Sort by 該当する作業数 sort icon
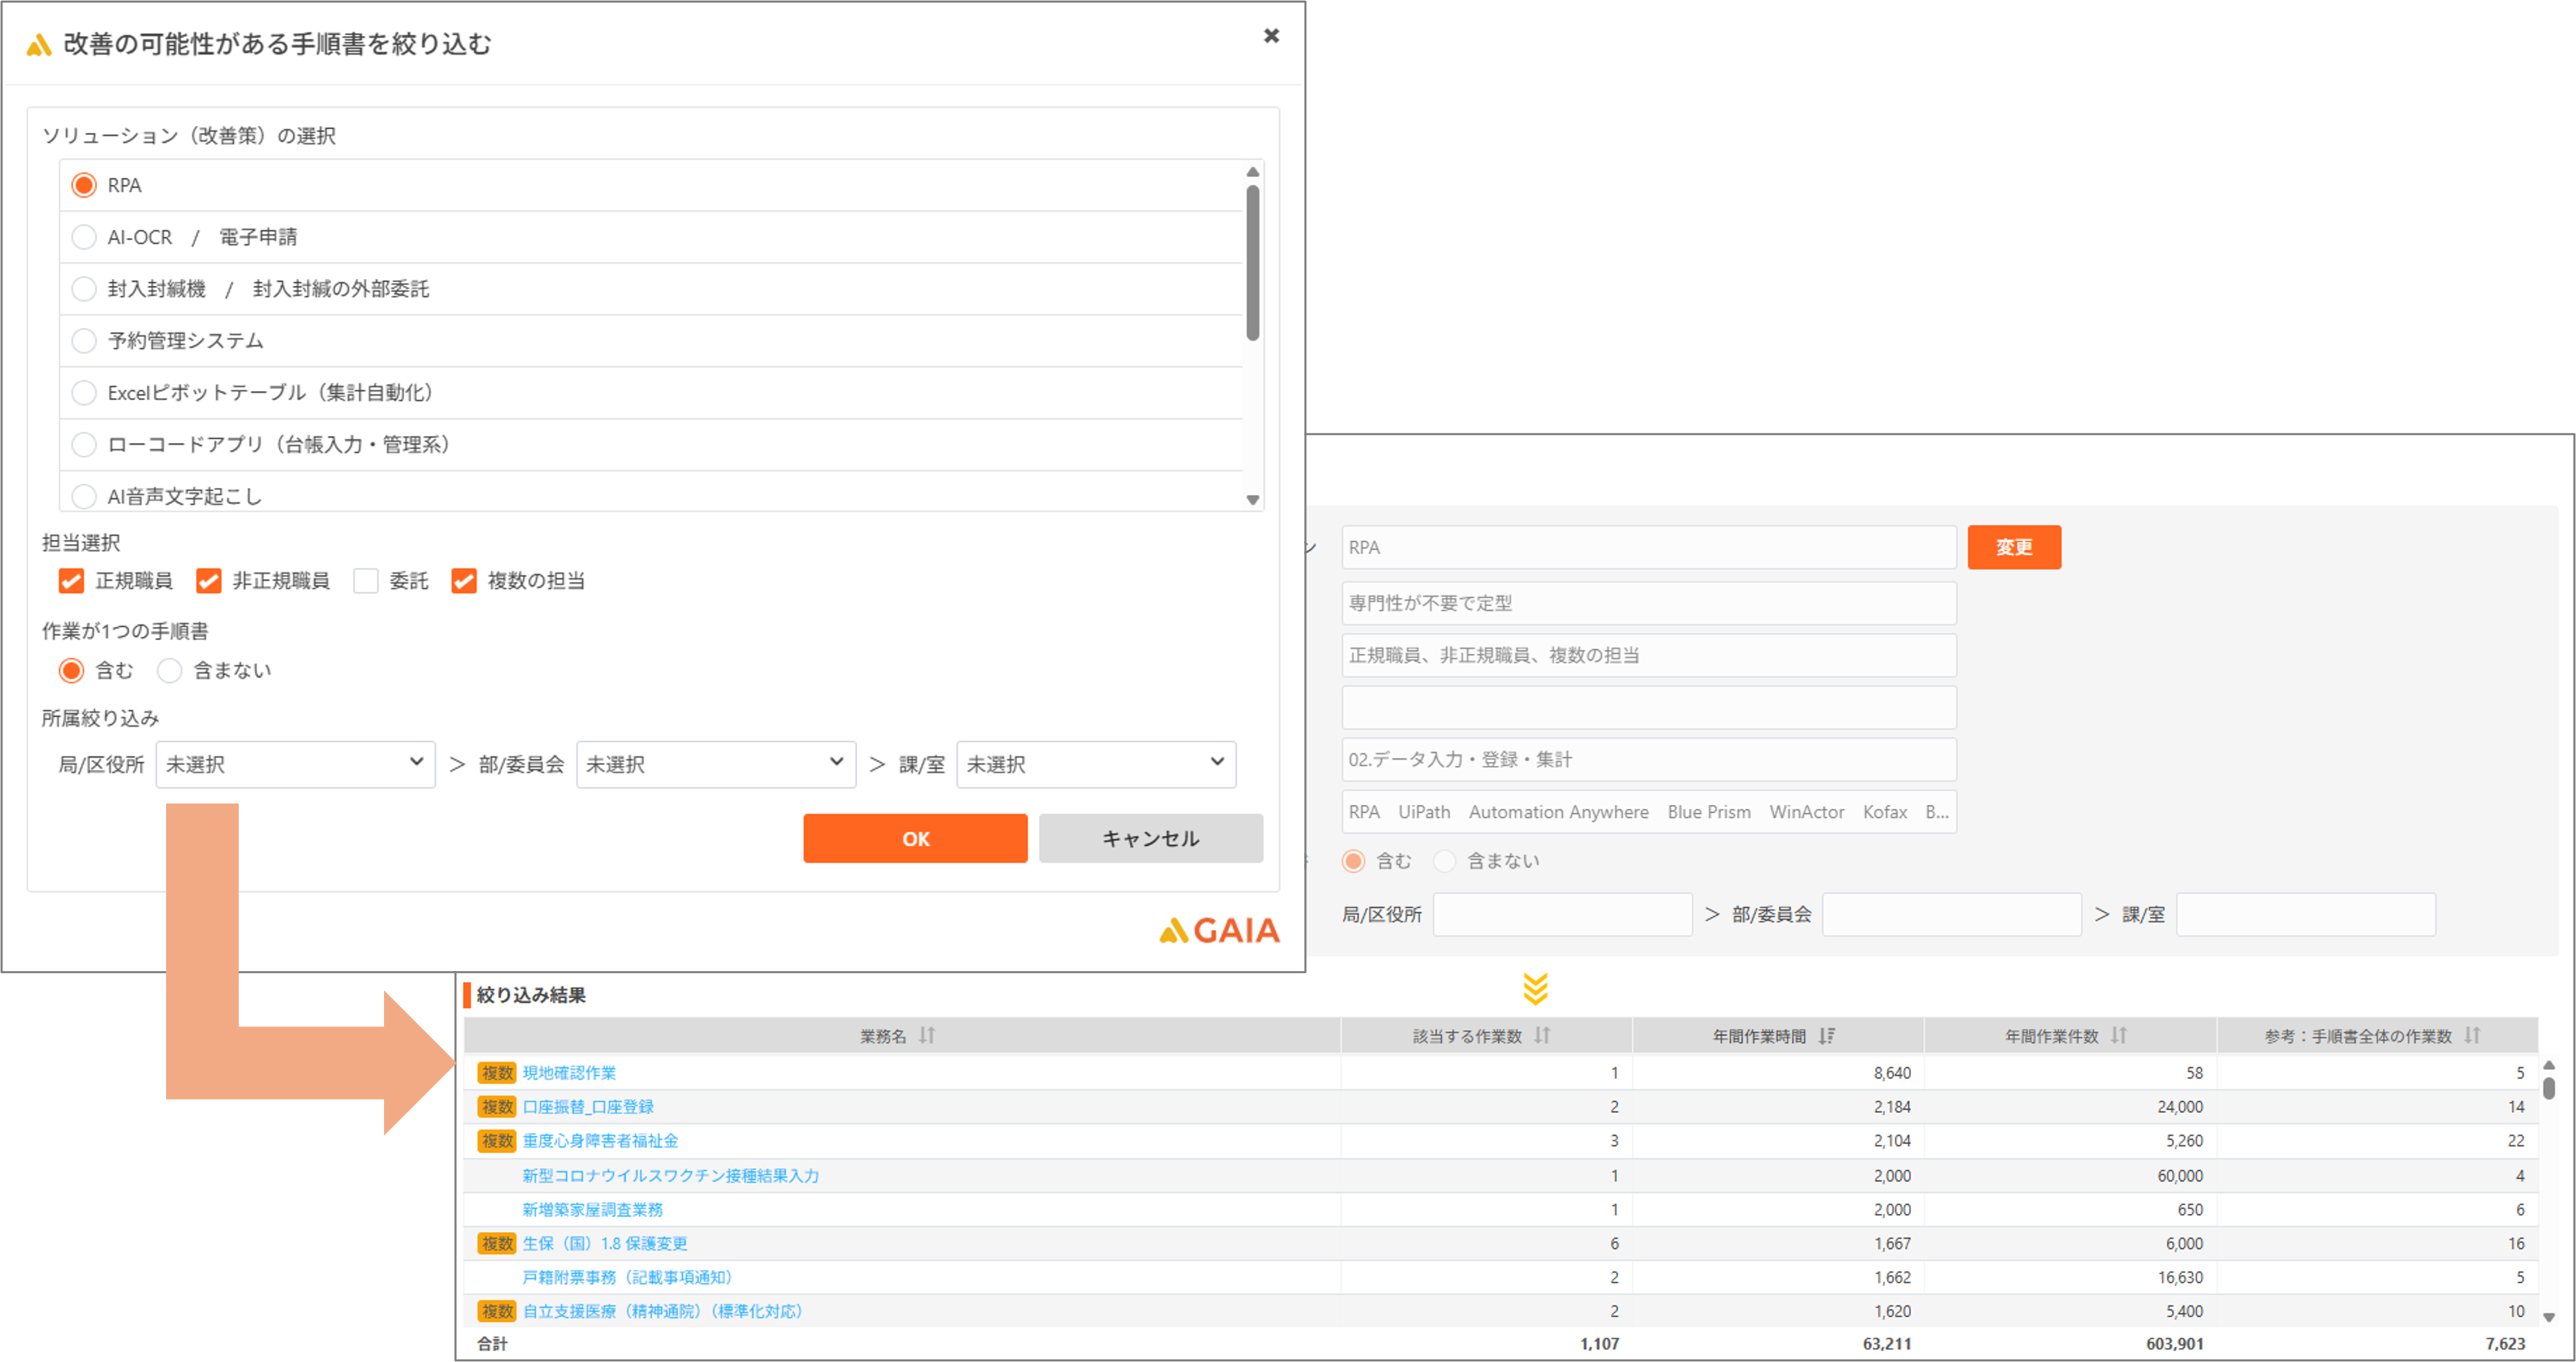Viewport: 2576px width, 1362px height. pos(1542,1035)
